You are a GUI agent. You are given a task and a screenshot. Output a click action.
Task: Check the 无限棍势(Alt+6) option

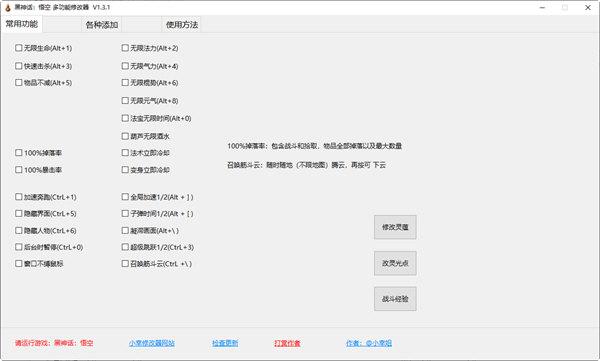[125, 82]
